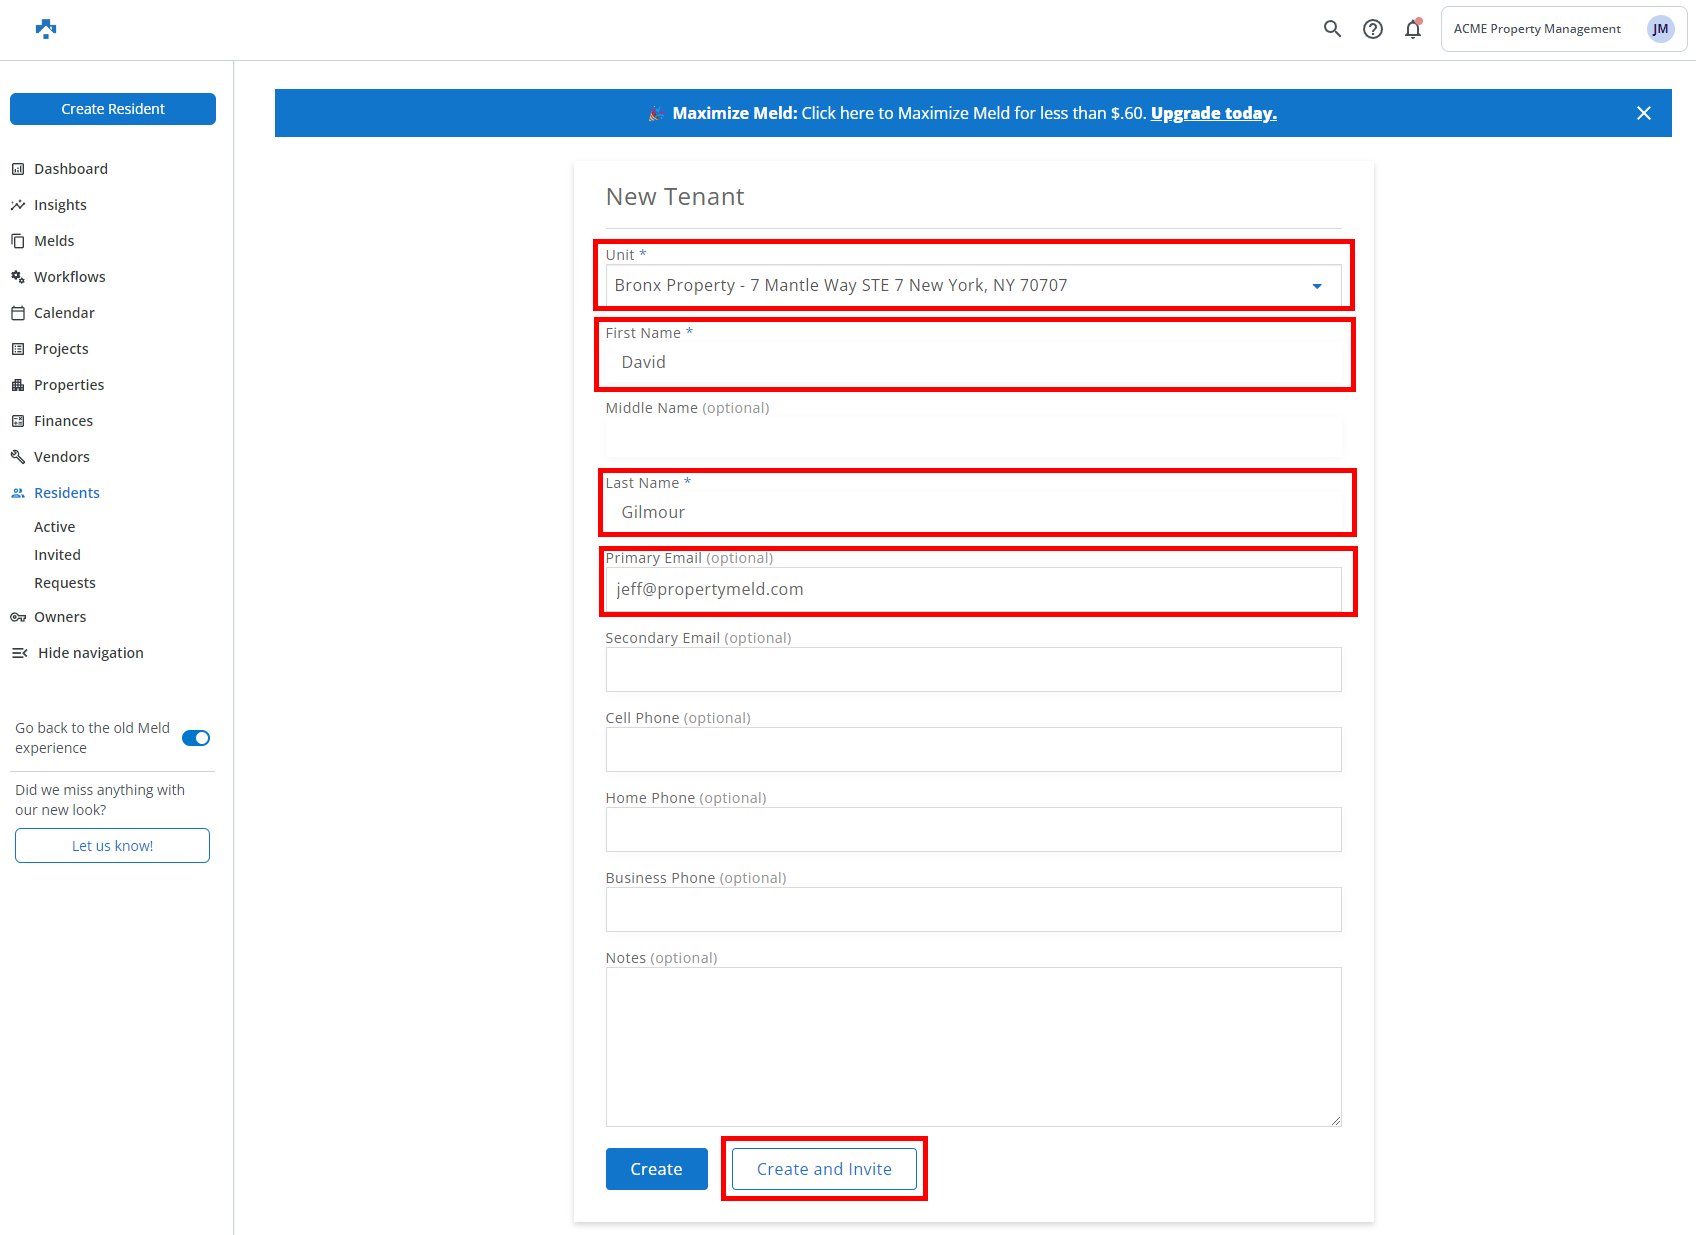
Task: Toggle the old Meld experience switch
Action: pos(196,738)
